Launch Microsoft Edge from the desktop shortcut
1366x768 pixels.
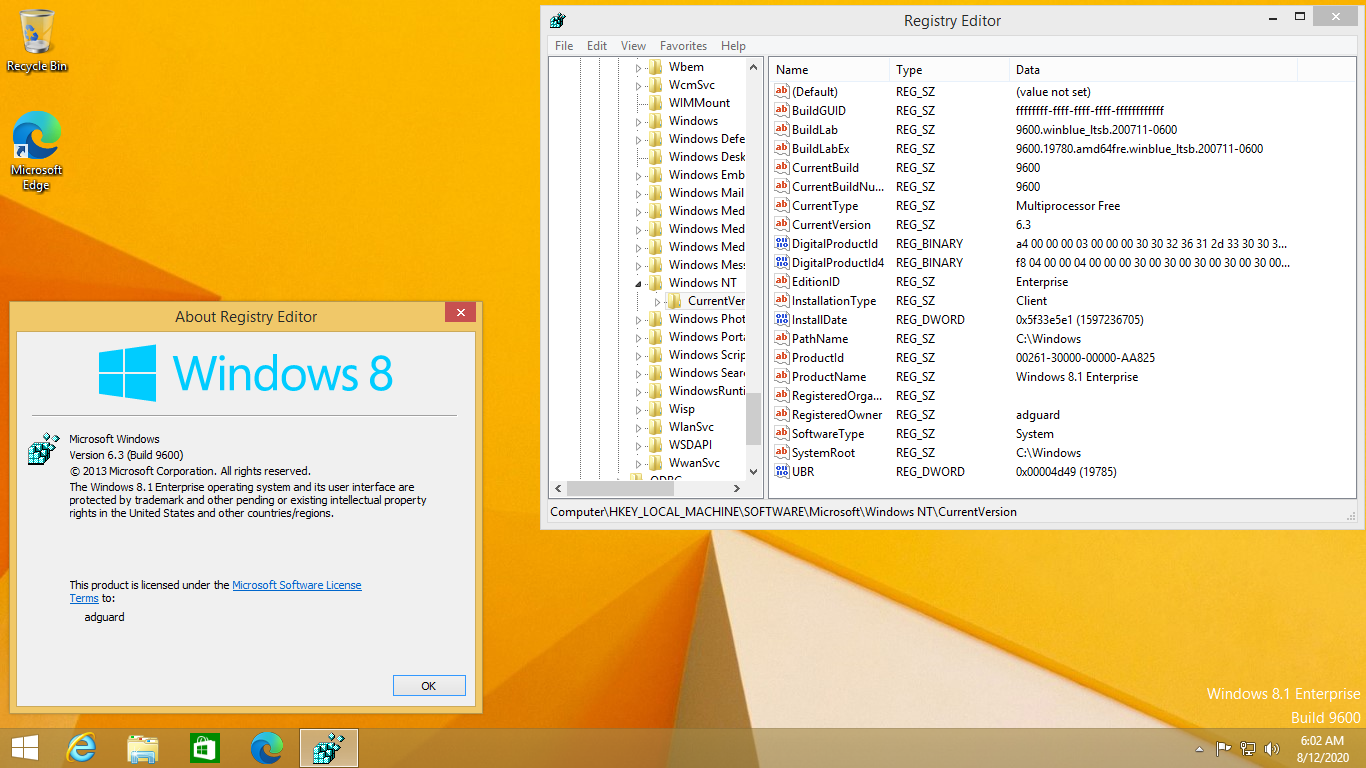37,150
